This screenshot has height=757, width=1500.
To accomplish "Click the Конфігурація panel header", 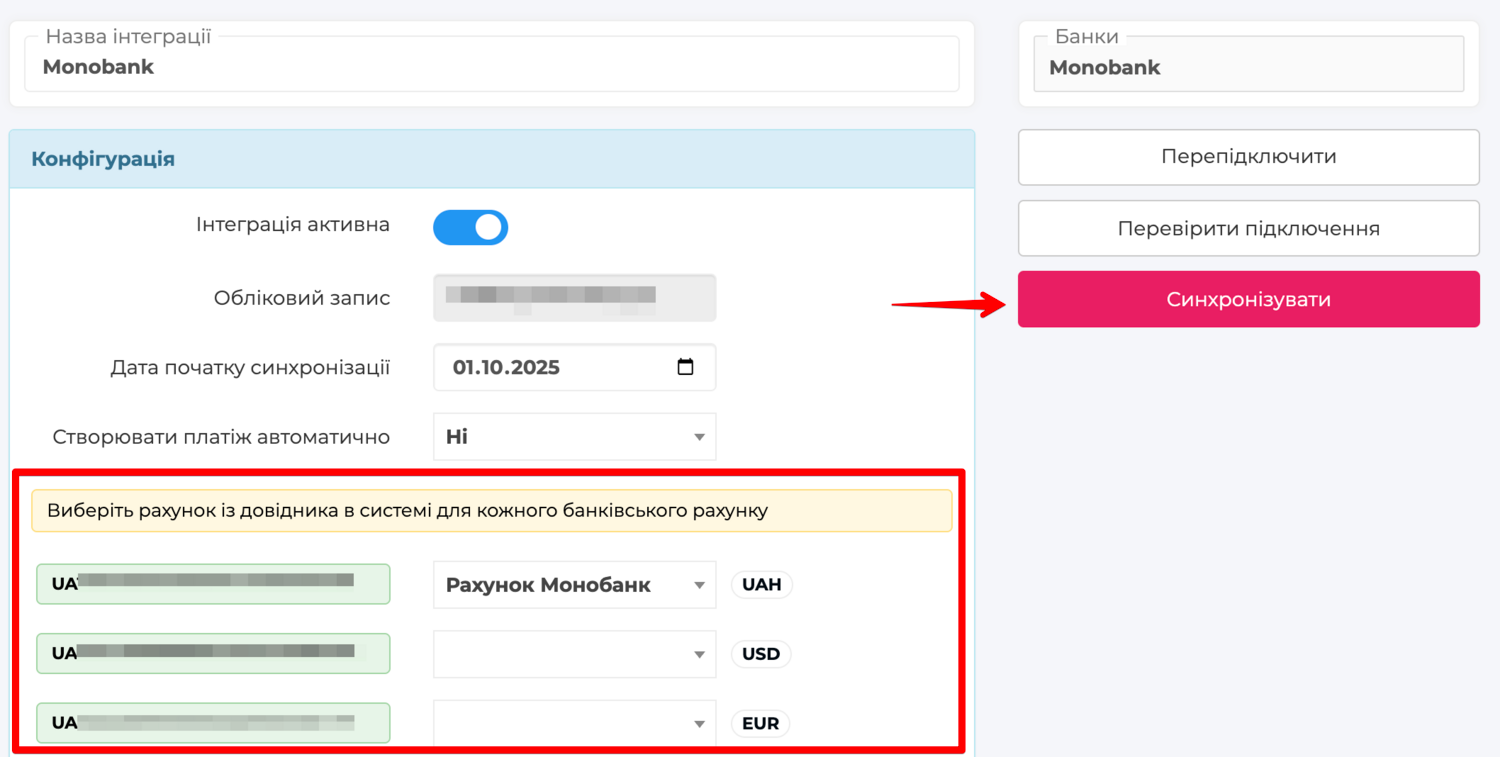I will (x=491, y=159).
